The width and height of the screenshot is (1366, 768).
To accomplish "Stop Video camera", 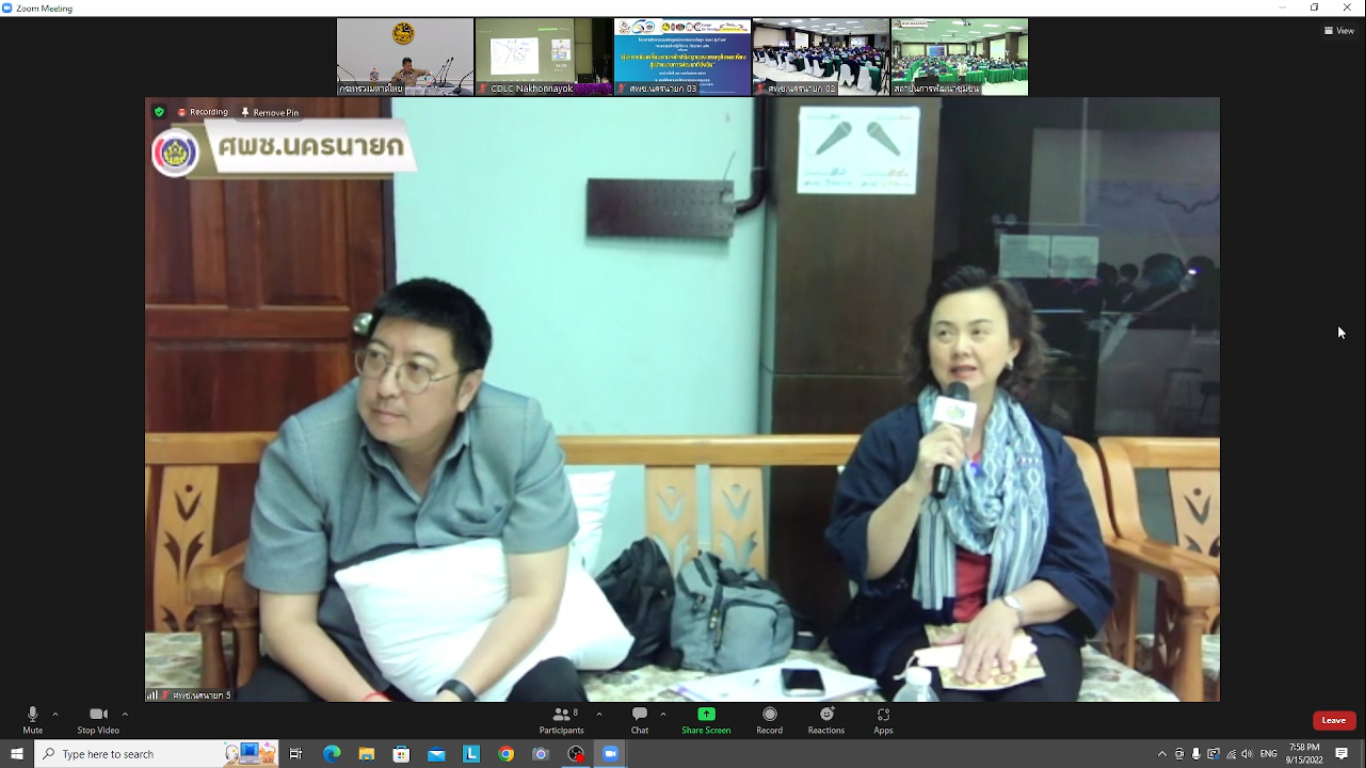I will (98, 719).
